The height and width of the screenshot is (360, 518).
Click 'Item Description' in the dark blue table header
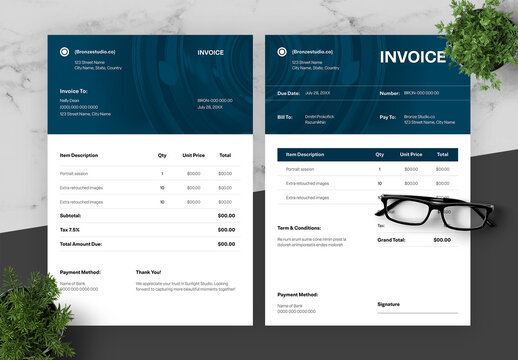coord(305,155)
